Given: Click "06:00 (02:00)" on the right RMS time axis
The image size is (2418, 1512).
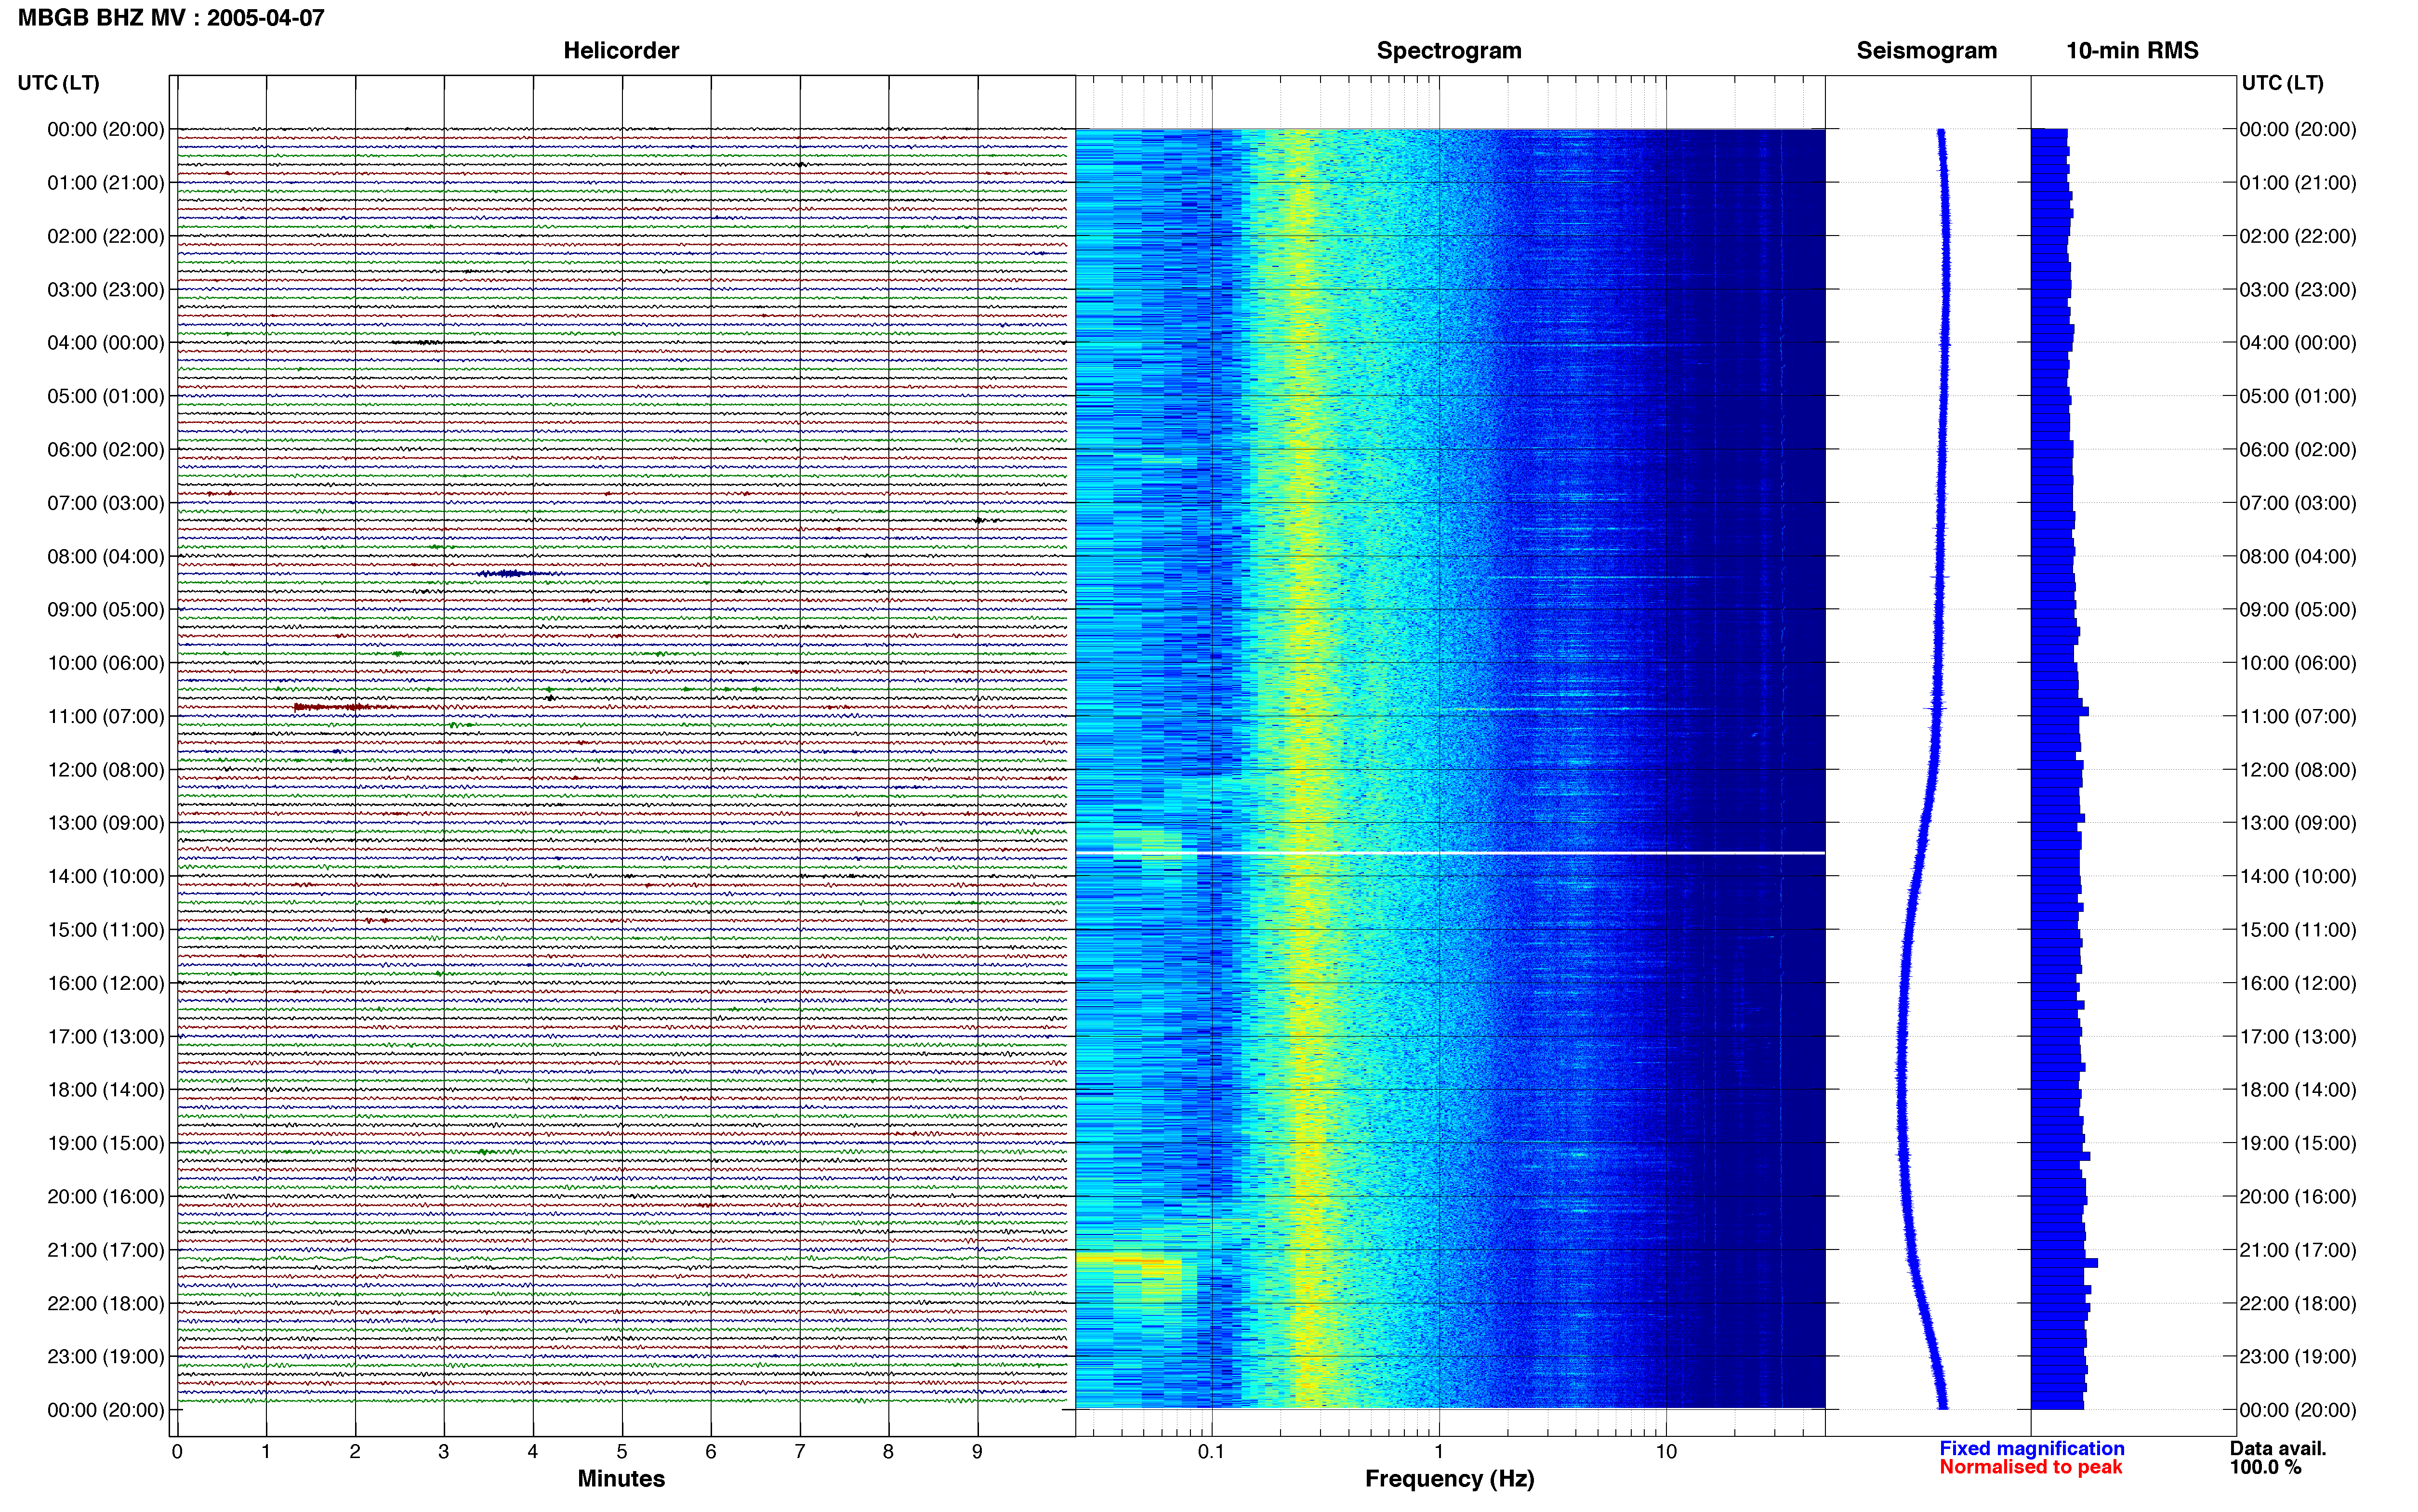Looking at the screenshot, I should (2298, 449).
